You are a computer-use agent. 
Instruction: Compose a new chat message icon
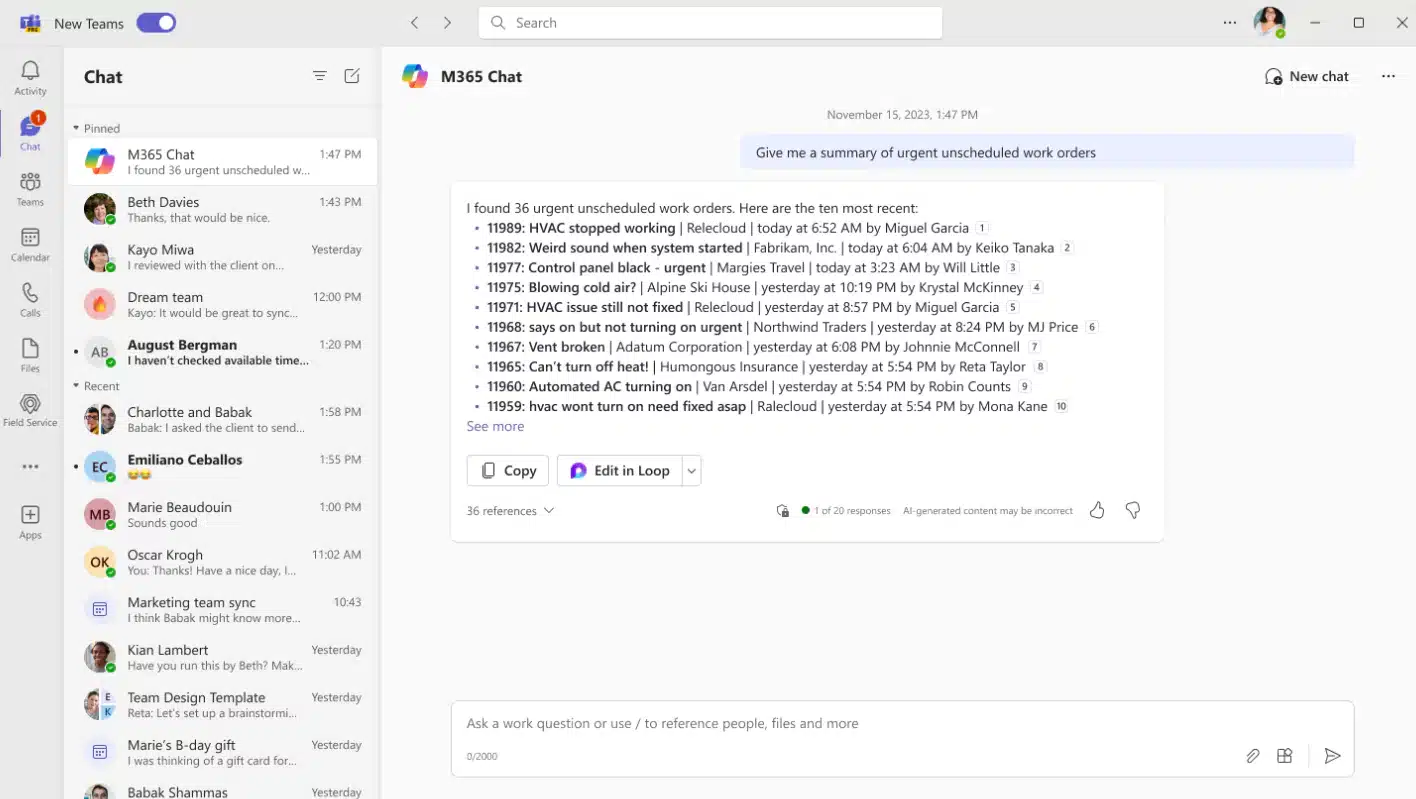point(352,76)
